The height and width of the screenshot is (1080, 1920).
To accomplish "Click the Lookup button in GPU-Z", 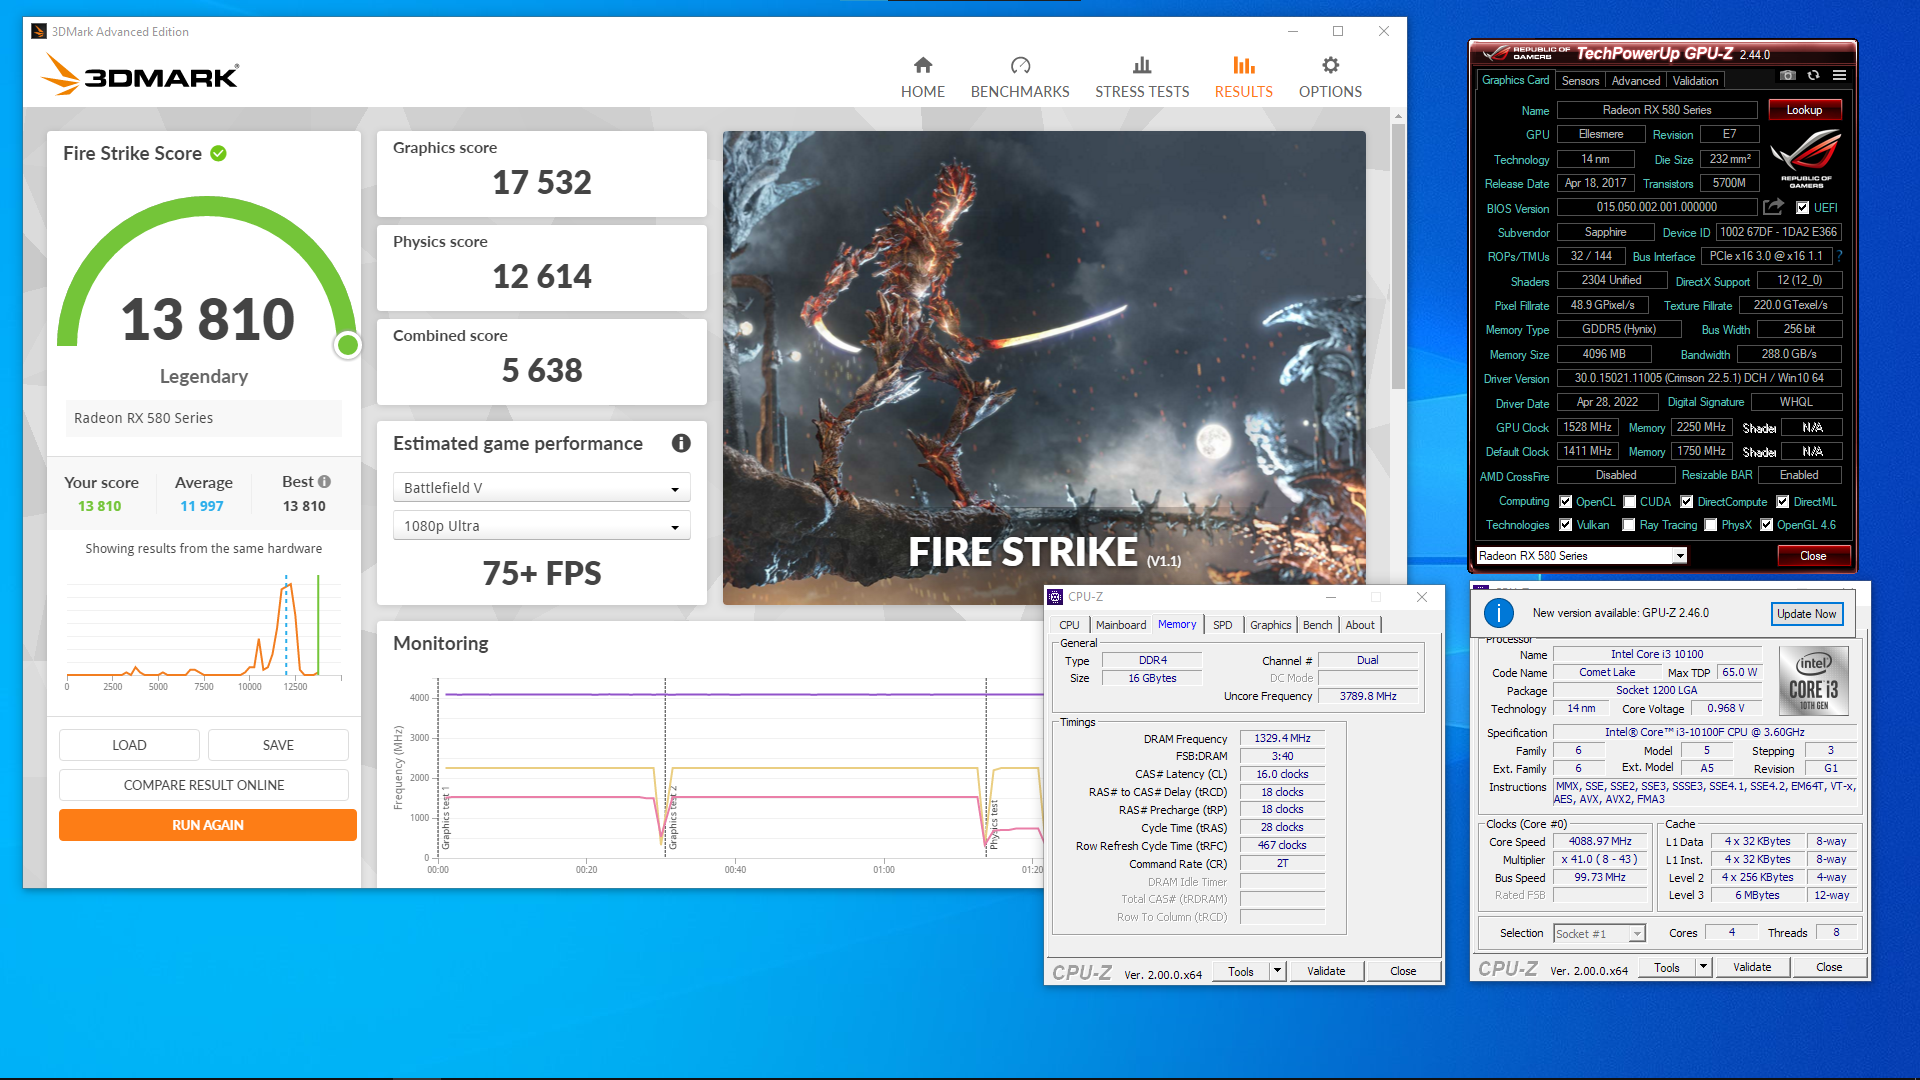I will pos(1805,110).
